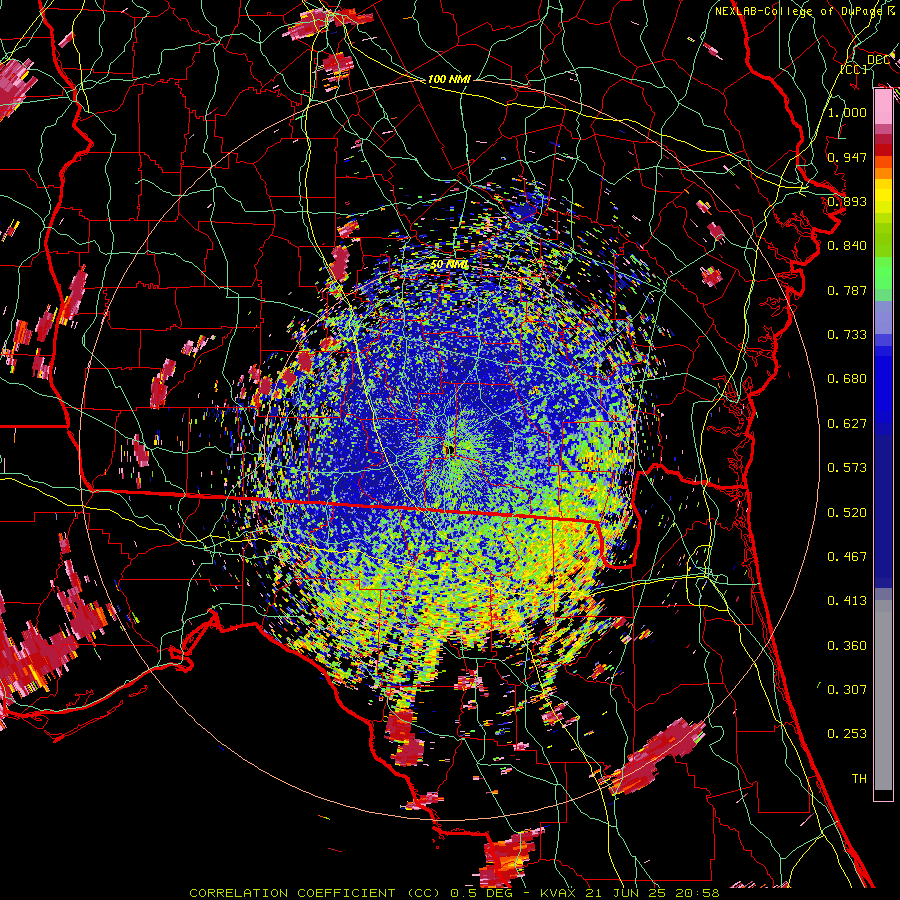The height and width of the screenshot is (900, 900).
Task: Click the 100 NMI range ring label
Action: (x=449, y=79)
